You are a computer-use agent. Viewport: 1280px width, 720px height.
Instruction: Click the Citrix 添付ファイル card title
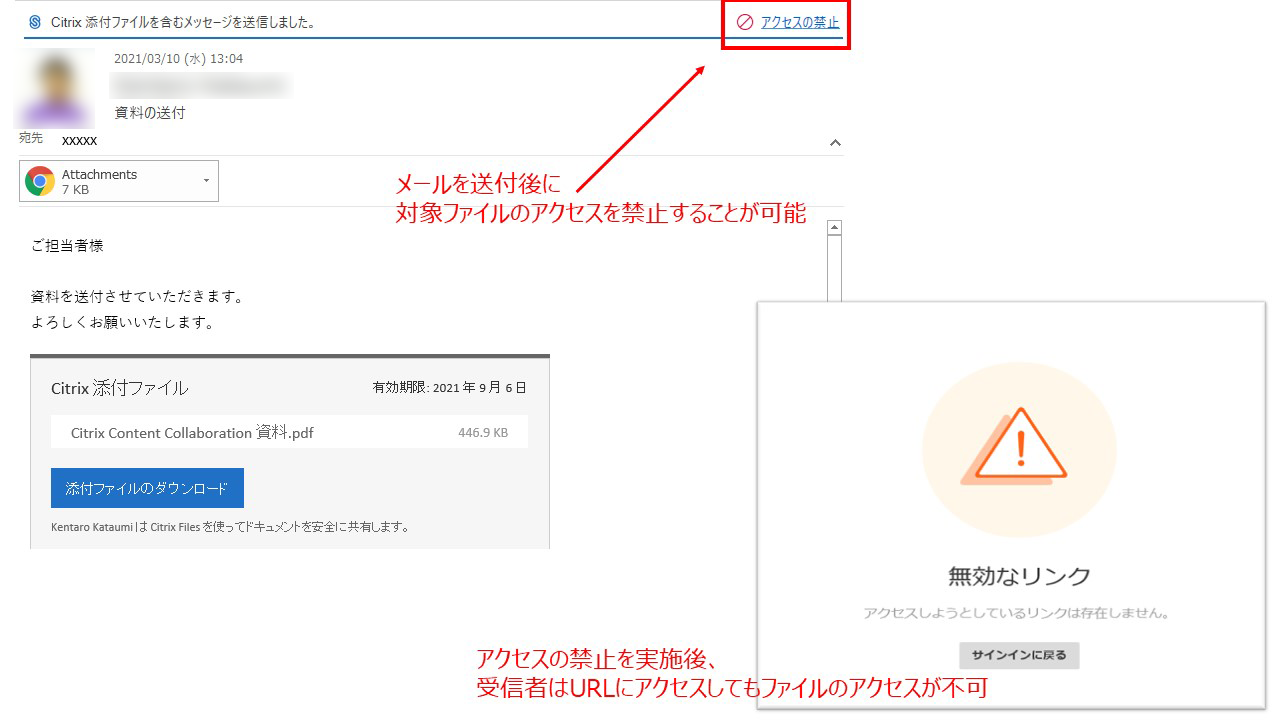pos(119,388)
